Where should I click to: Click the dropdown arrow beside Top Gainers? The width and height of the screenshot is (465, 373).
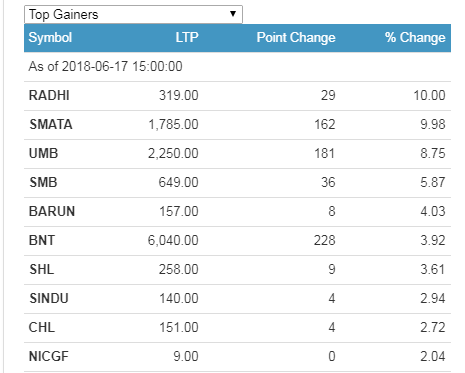[233, 14]
